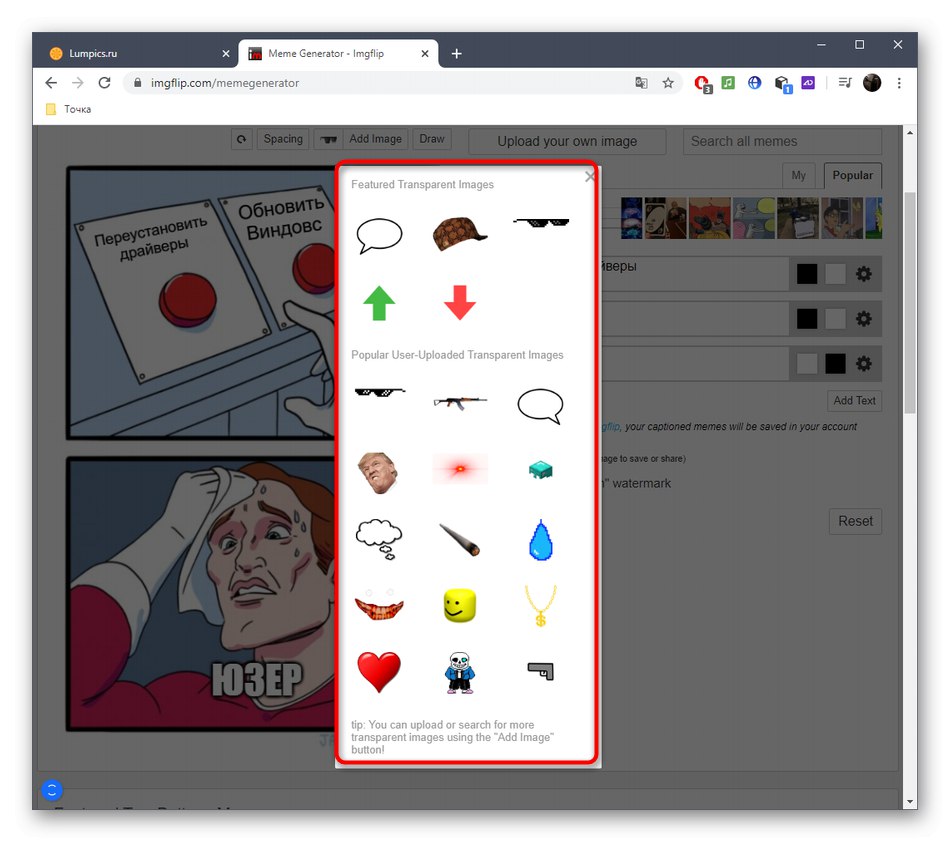Insert the AK-47 rifle image

pos(460,402)
